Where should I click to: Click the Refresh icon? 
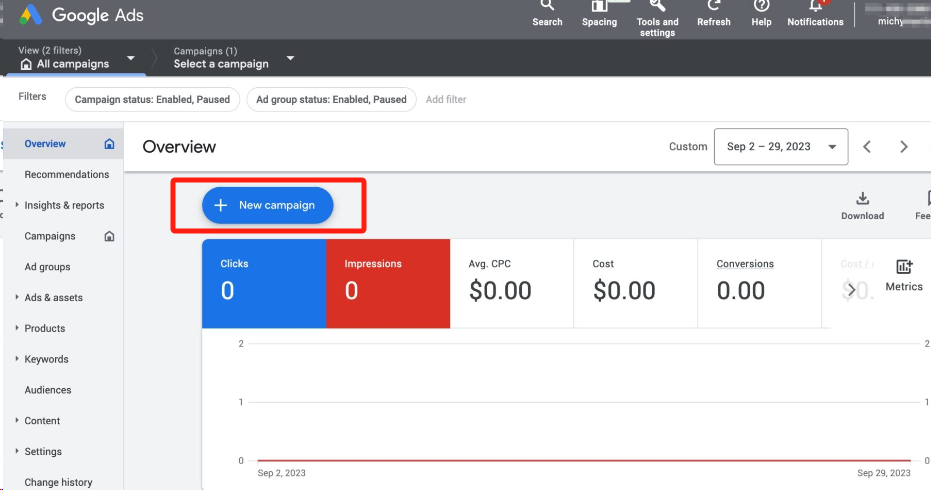[714, 5]
